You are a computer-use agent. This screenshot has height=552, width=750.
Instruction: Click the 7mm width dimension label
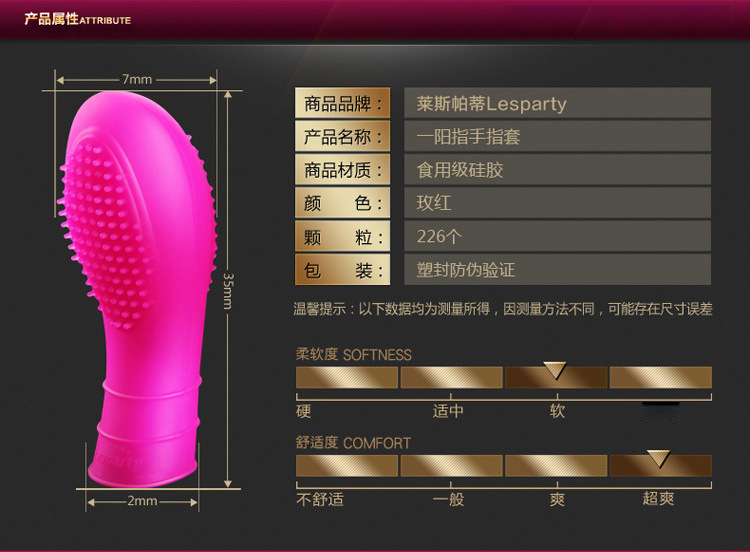click(x=137, y=79)
